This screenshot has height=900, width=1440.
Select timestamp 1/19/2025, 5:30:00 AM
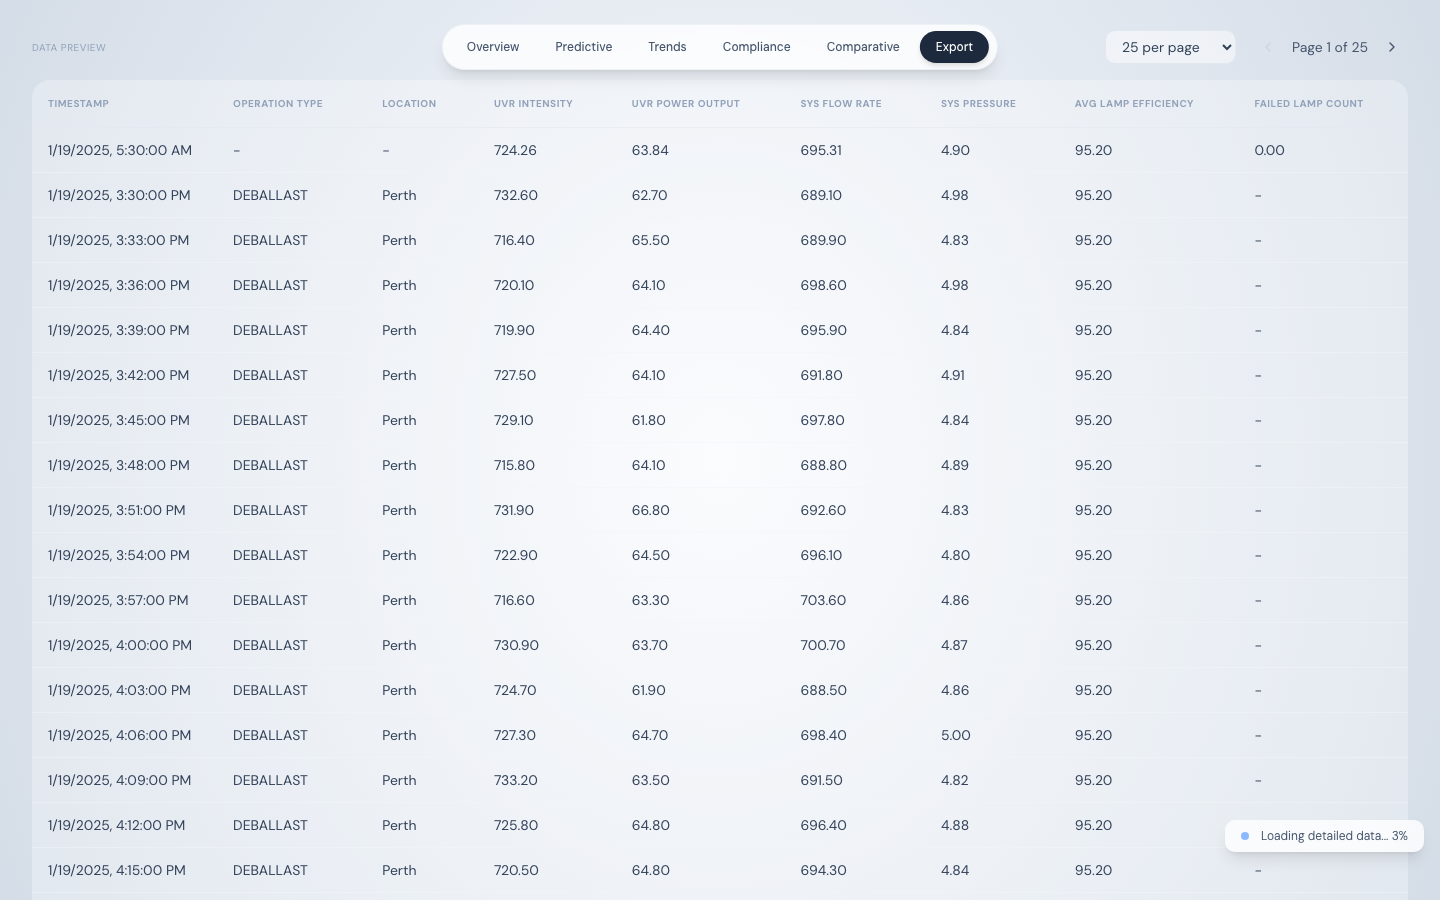120,150
